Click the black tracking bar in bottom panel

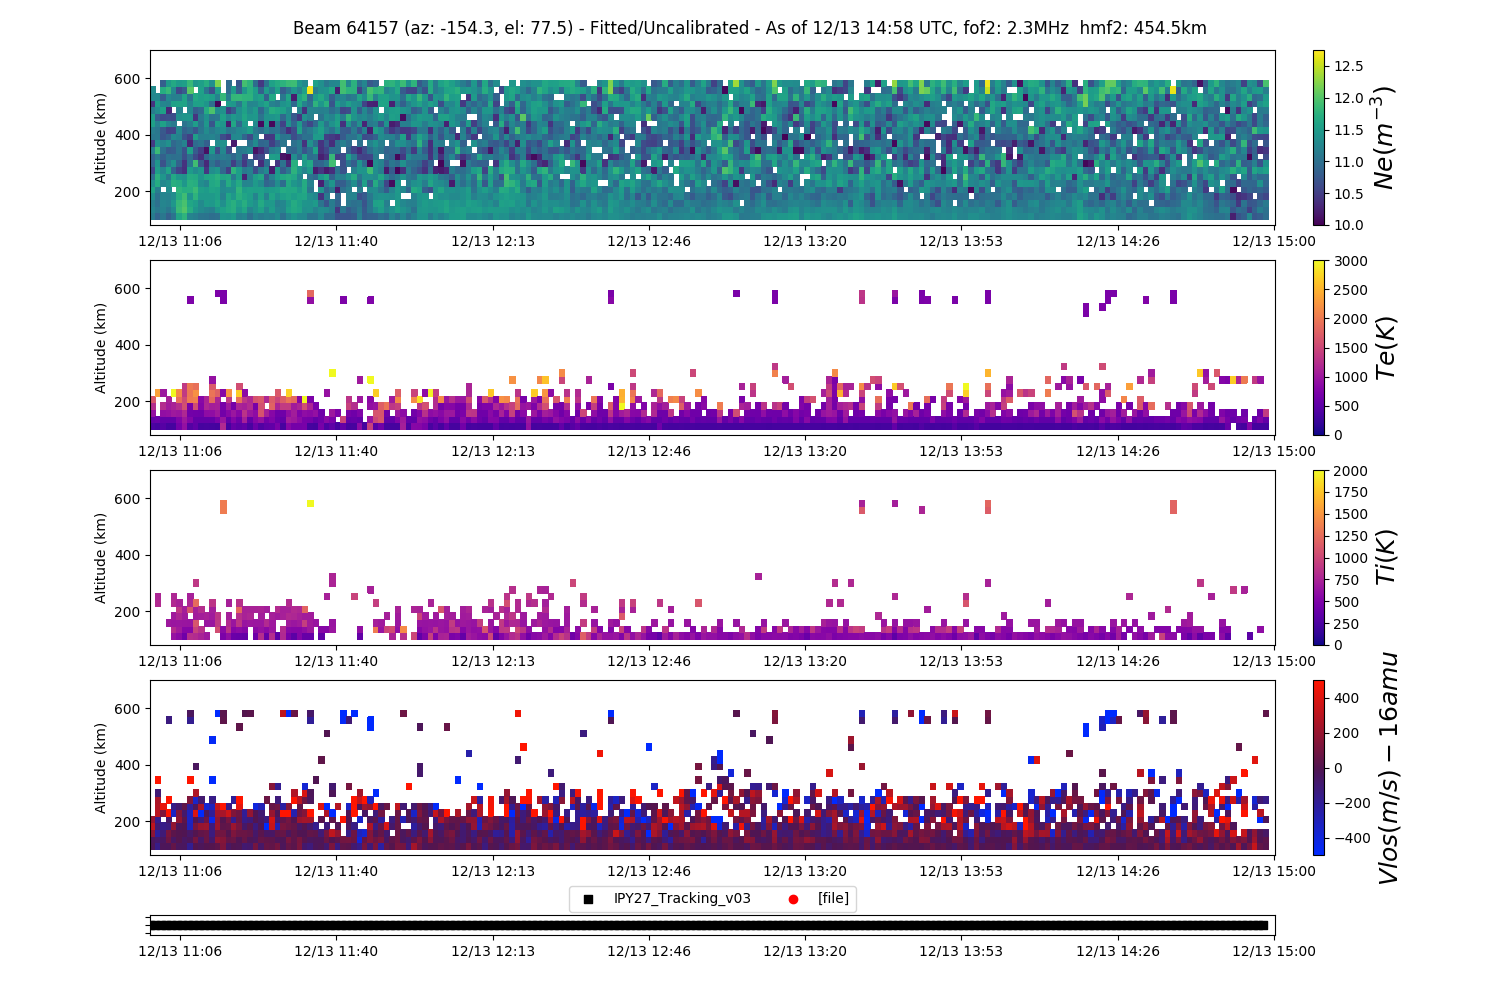[710, 925]
